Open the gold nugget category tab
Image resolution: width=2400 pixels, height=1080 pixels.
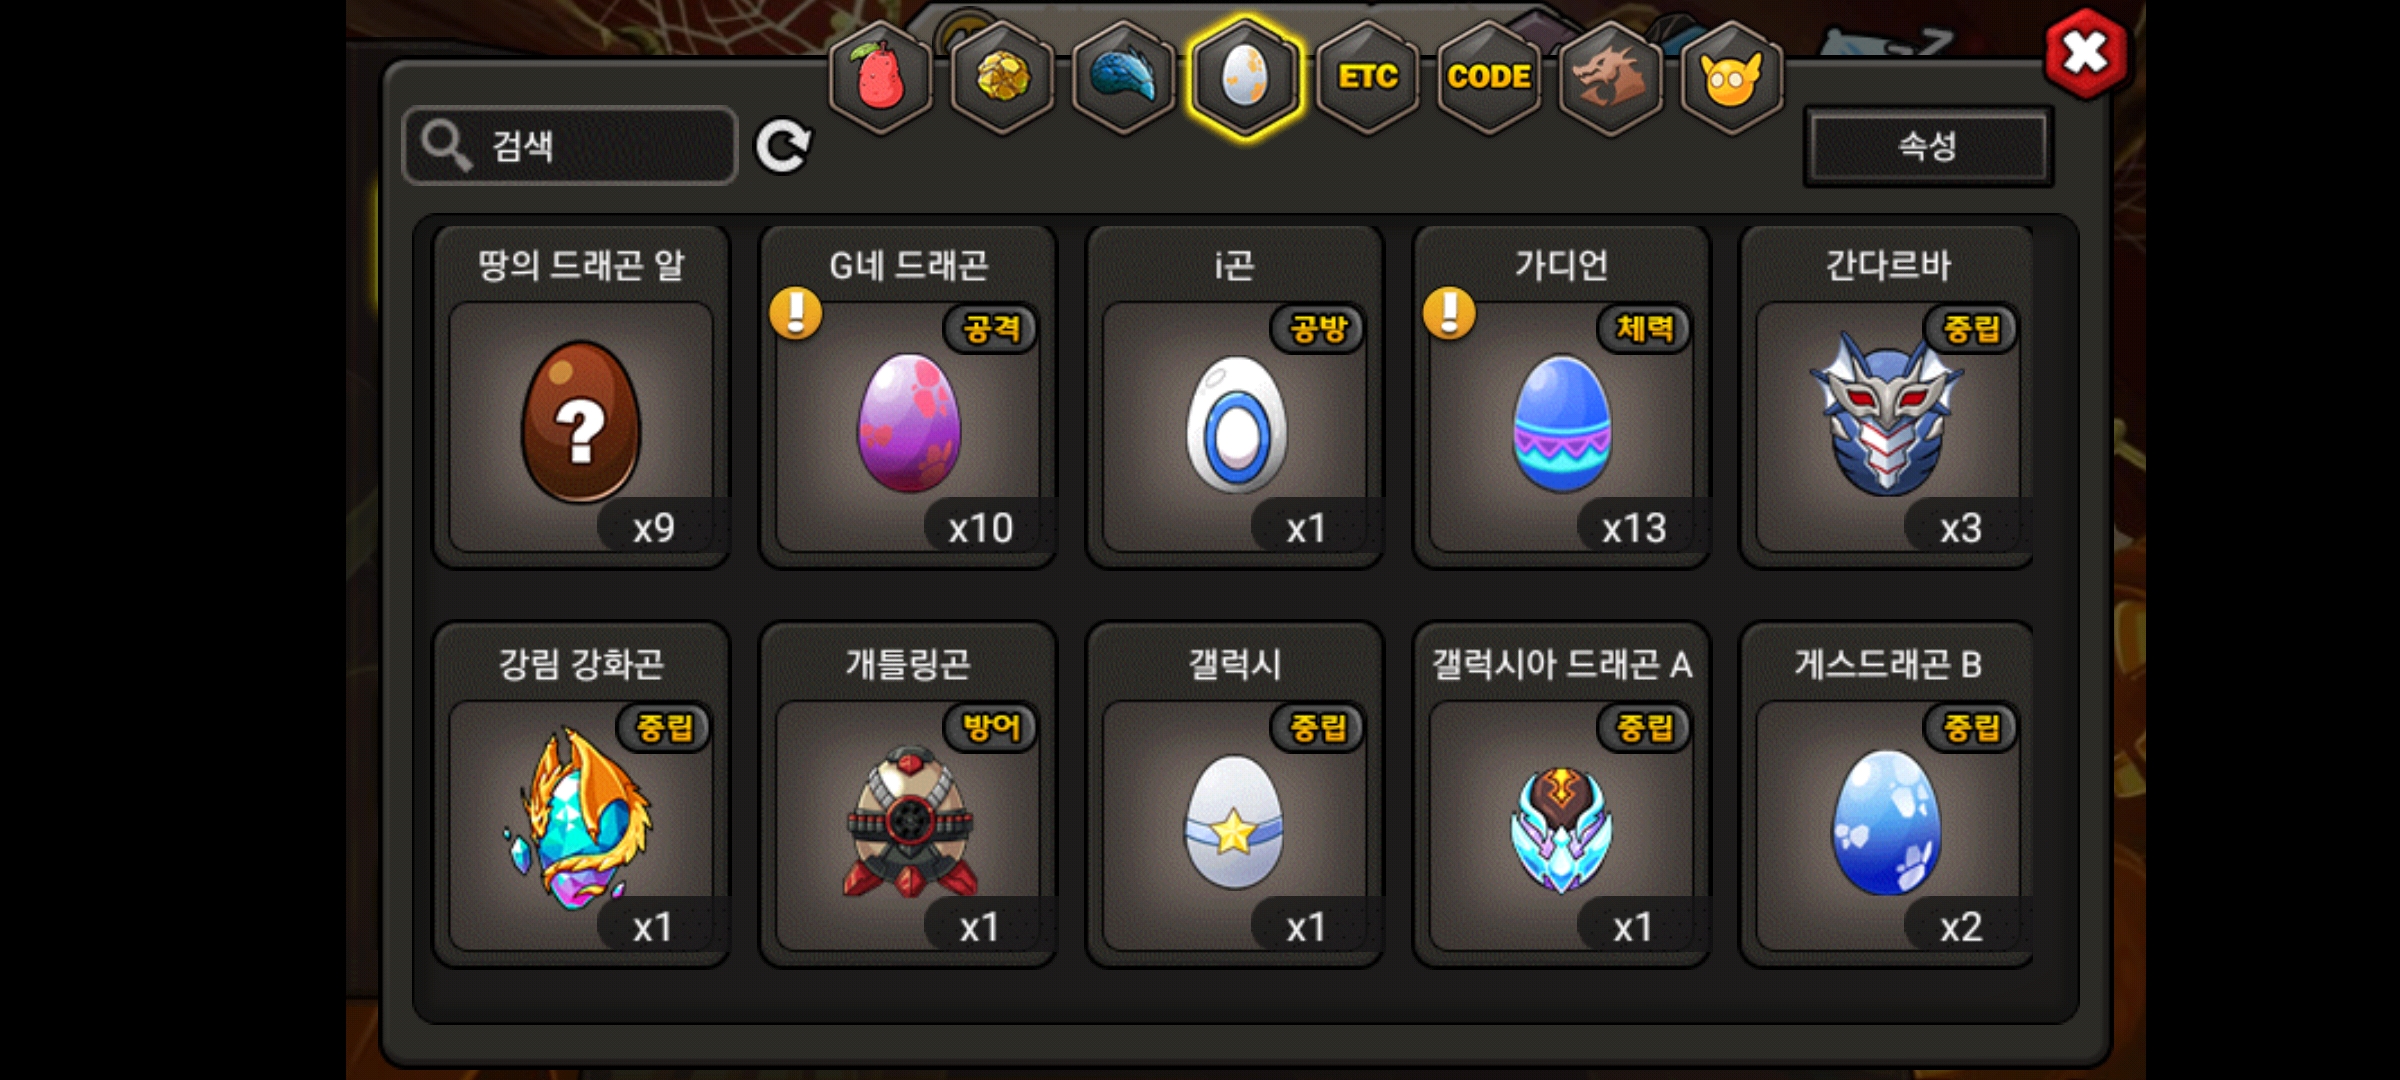(1002, 77)
